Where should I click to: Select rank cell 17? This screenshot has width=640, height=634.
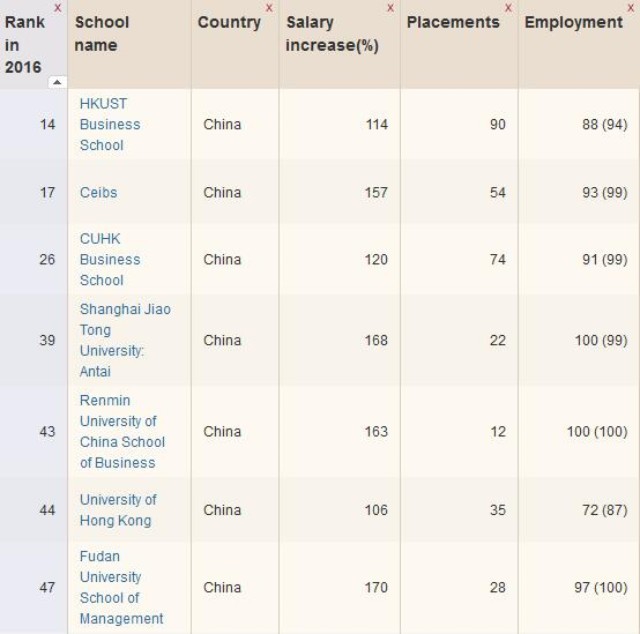pyautogui.click(x=47, y=192)
